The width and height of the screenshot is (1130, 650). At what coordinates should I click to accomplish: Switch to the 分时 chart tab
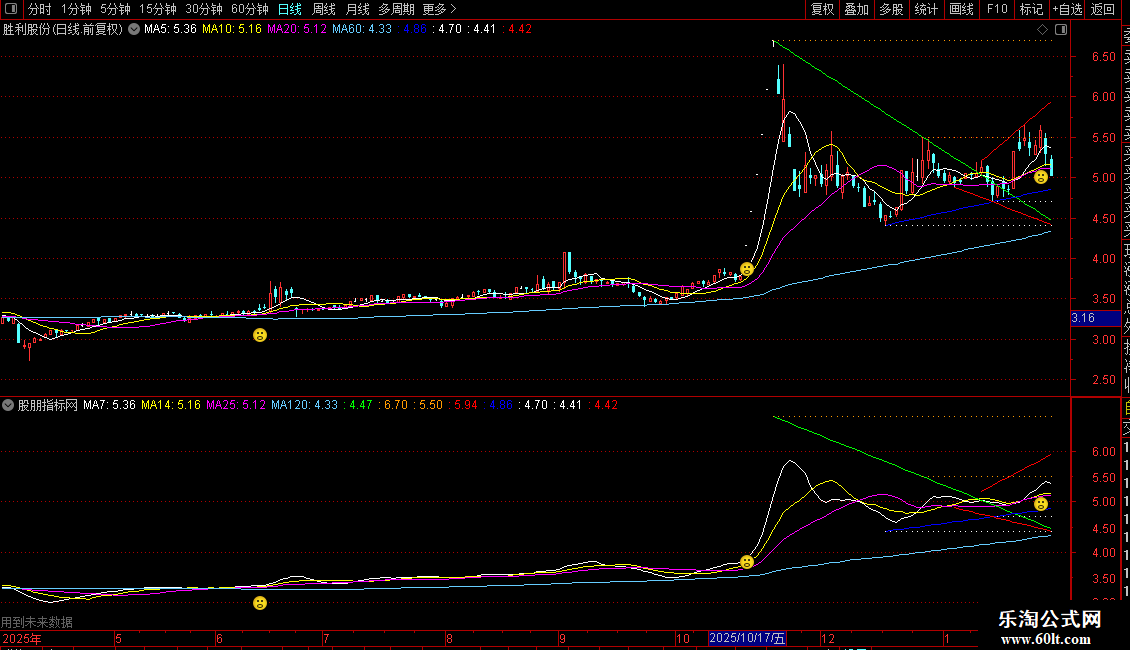point(39,9)
